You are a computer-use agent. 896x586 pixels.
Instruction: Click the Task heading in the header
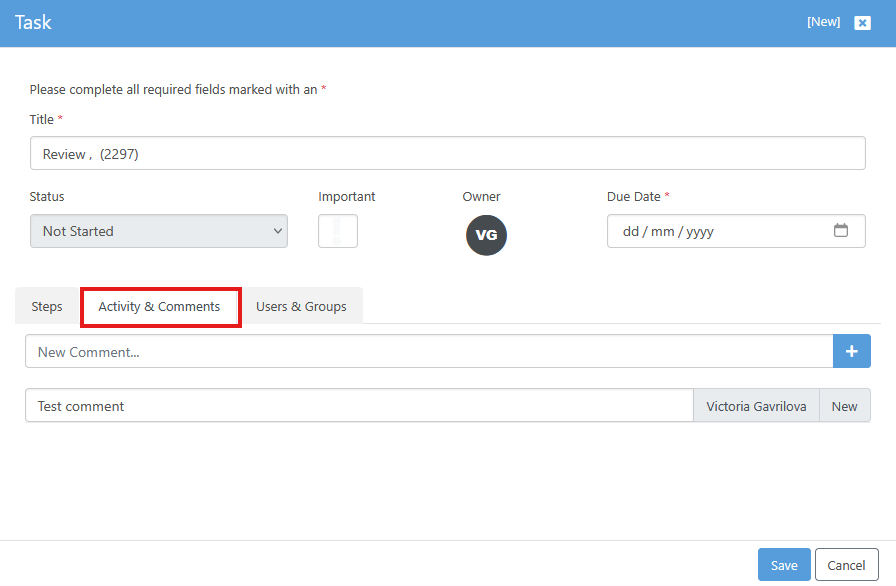point(33,22)
